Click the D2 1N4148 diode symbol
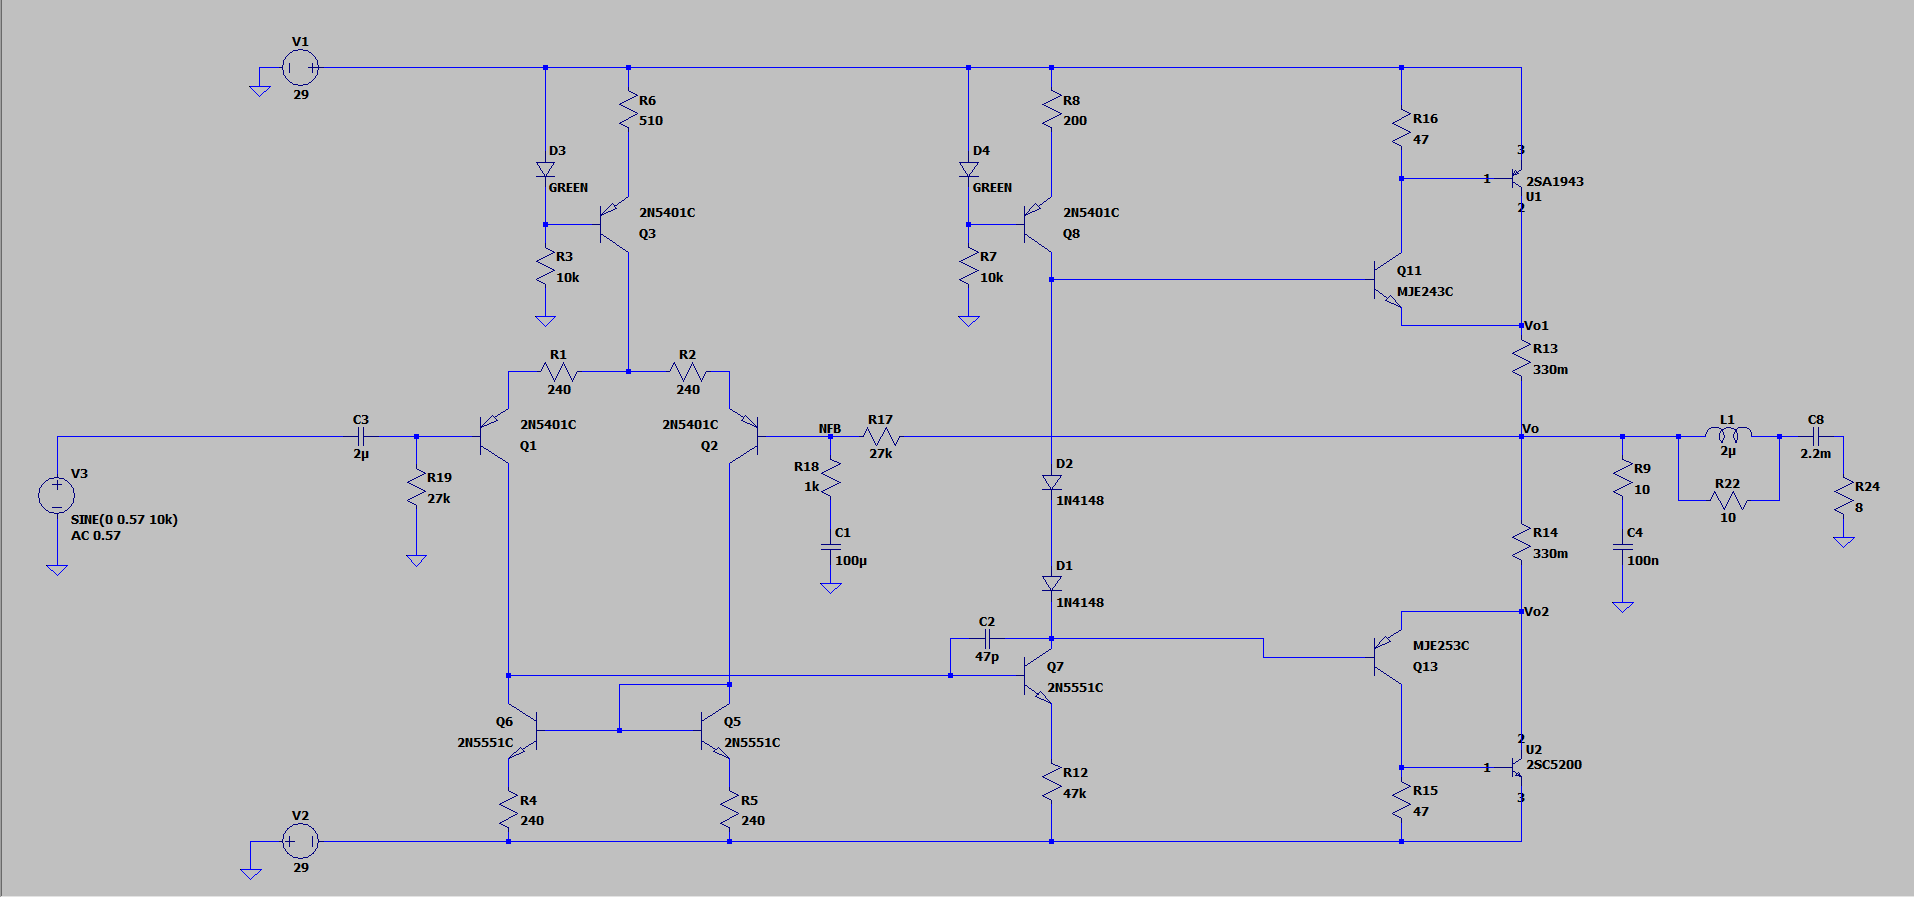The height and width of the screenshot is (897, 1914). [x=1051, y=482]
